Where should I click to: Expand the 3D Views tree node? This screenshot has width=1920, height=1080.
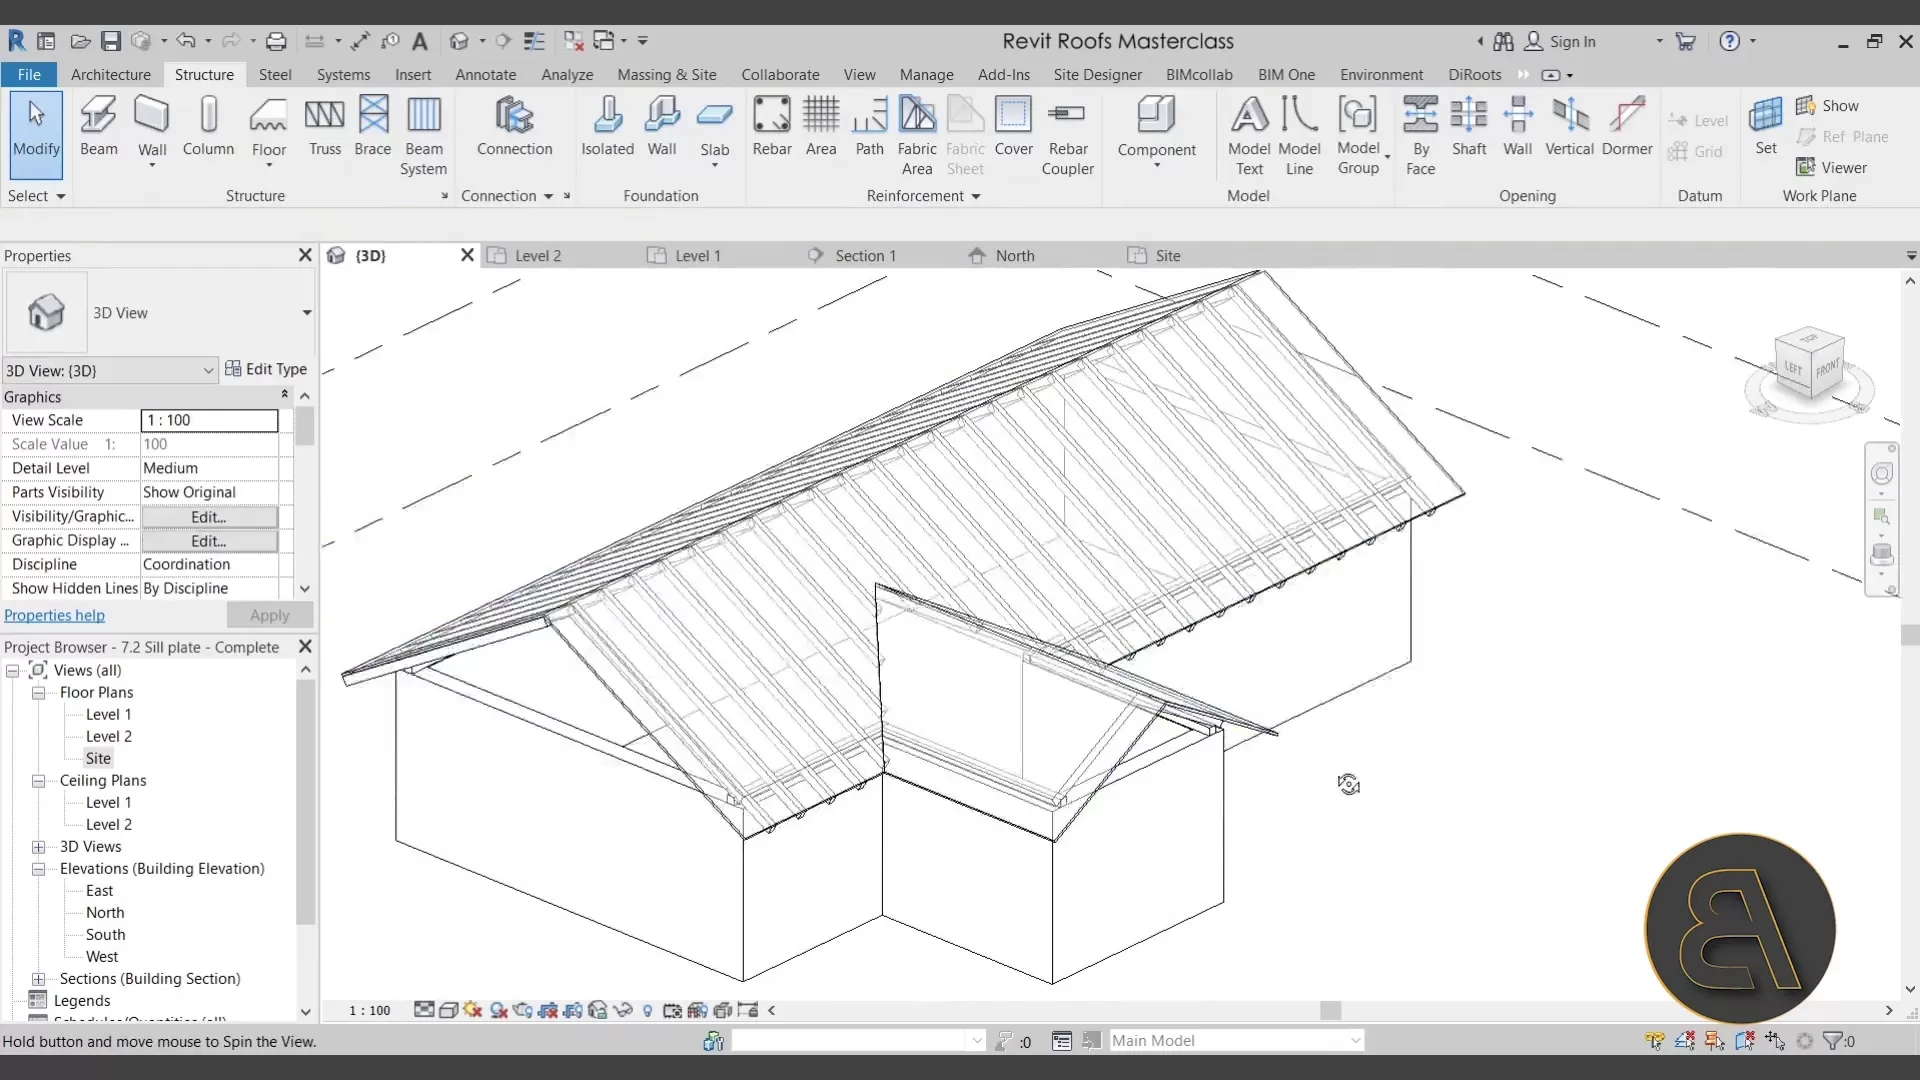[38, 847]
